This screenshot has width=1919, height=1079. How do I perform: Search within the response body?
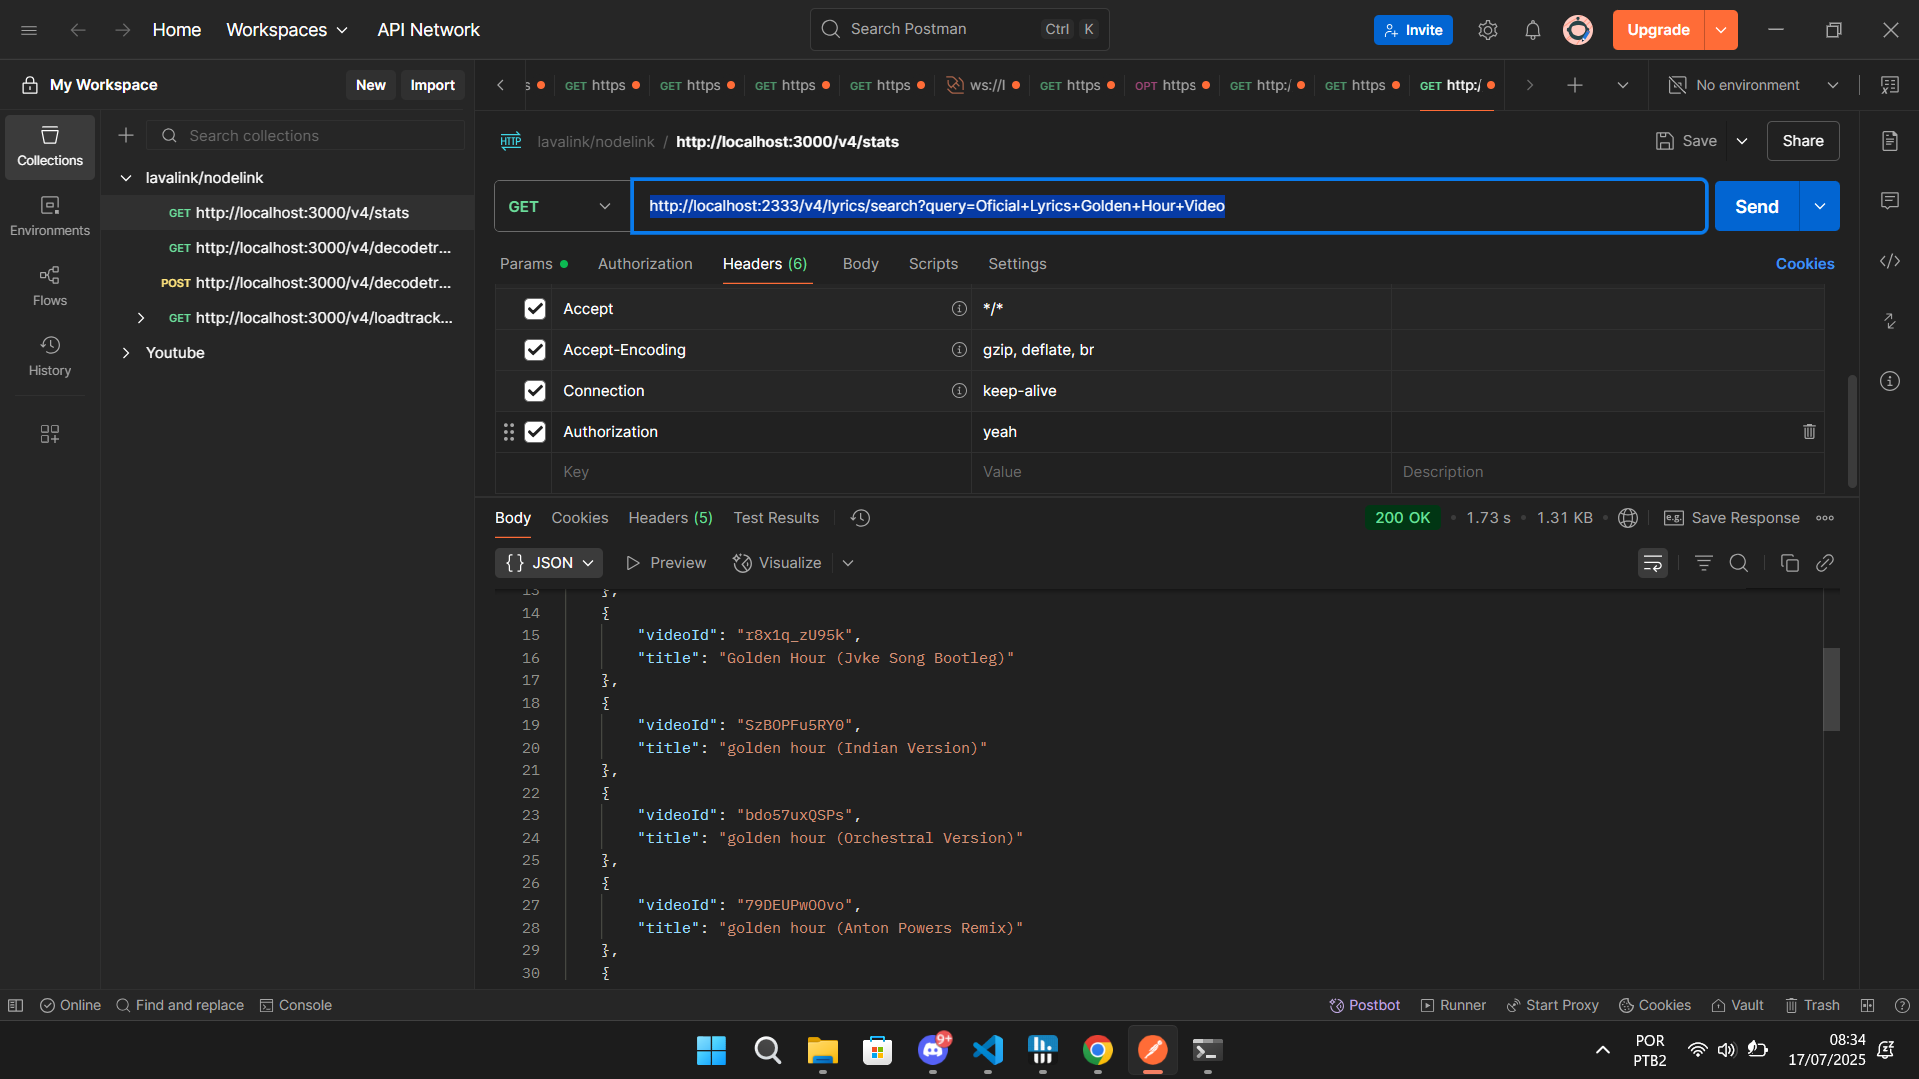click(1738, 563)
